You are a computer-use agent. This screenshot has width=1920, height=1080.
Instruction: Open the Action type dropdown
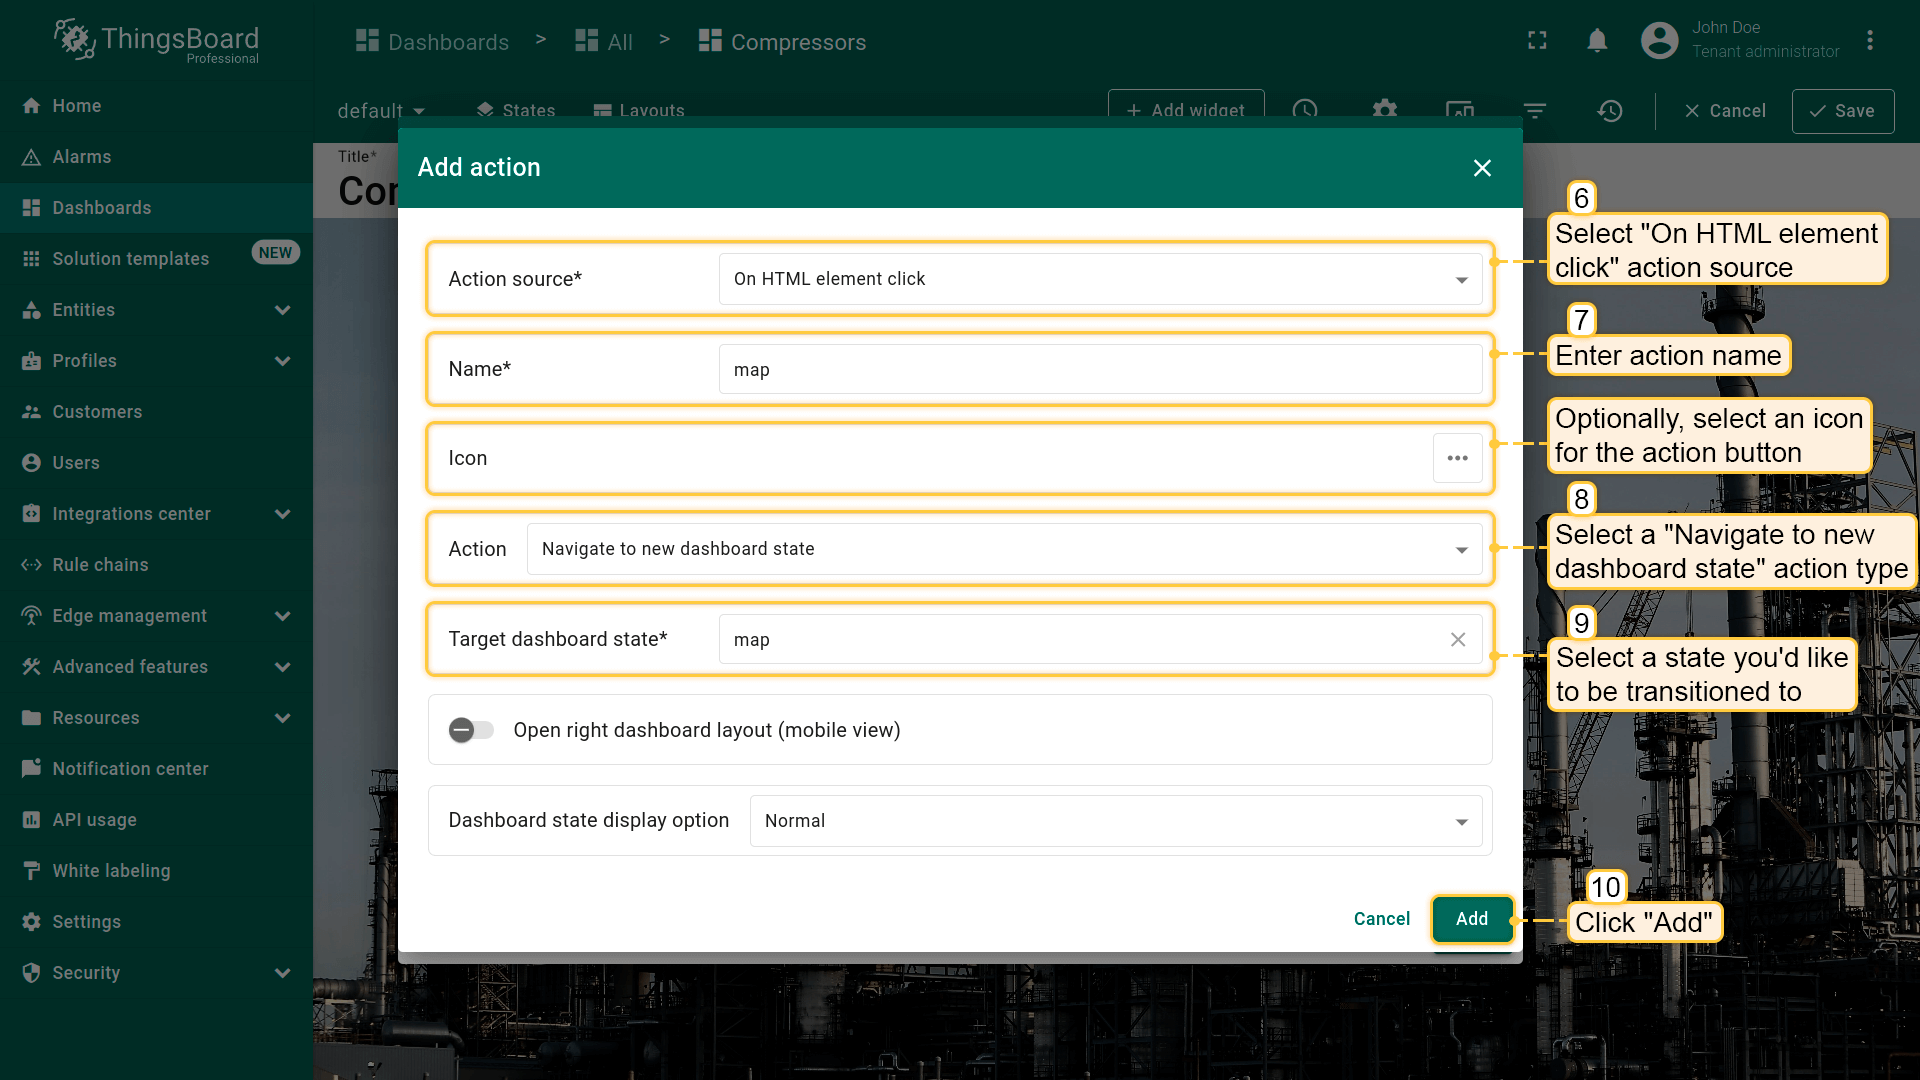coord(1004,549)
